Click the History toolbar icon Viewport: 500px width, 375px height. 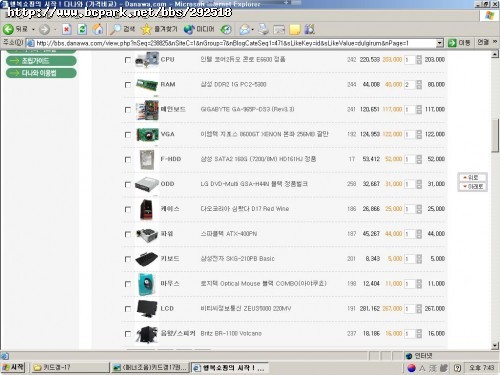tap(226, 30)
